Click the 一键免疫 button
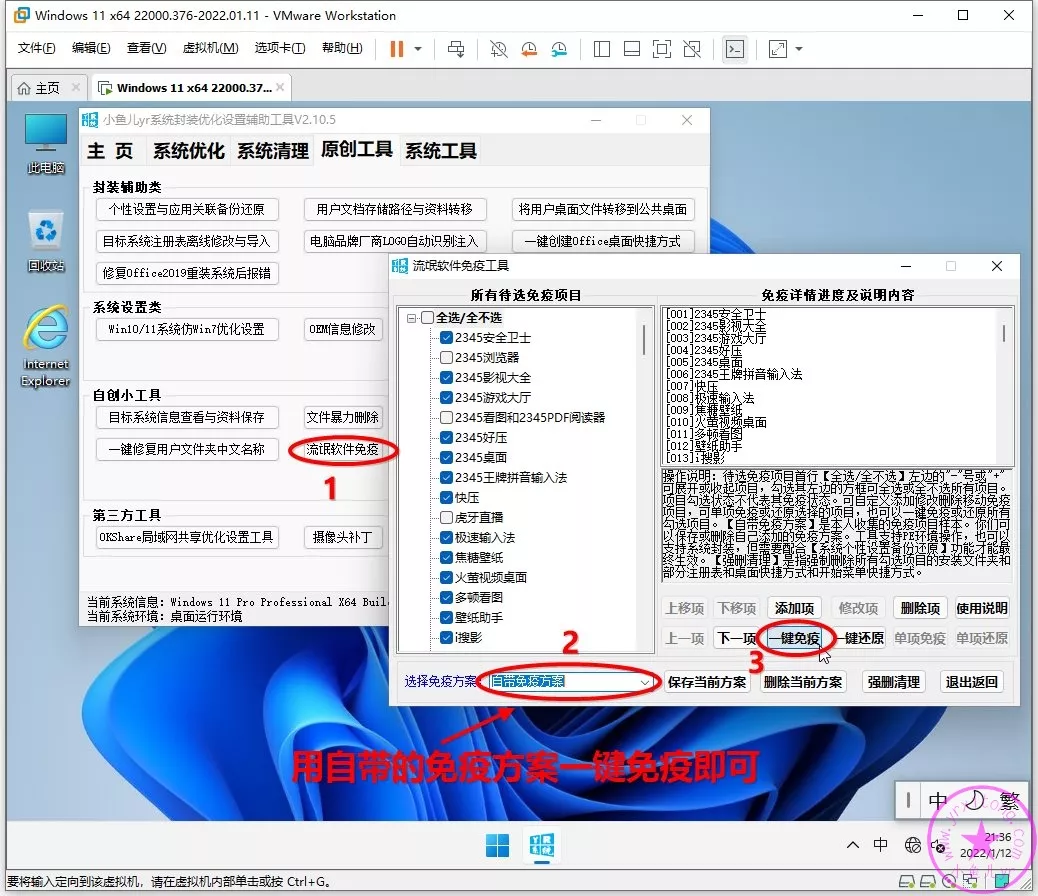The width and height of the screenshot is (1038, 896). coord(795,638)
